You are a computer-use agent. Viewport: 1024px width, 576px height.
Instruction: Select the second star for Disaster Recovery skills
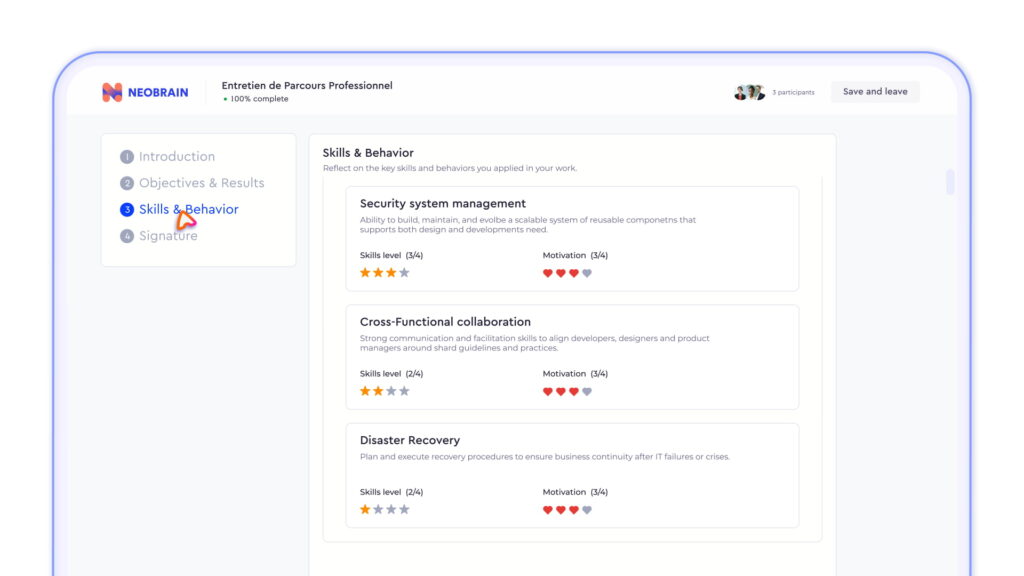378,508
